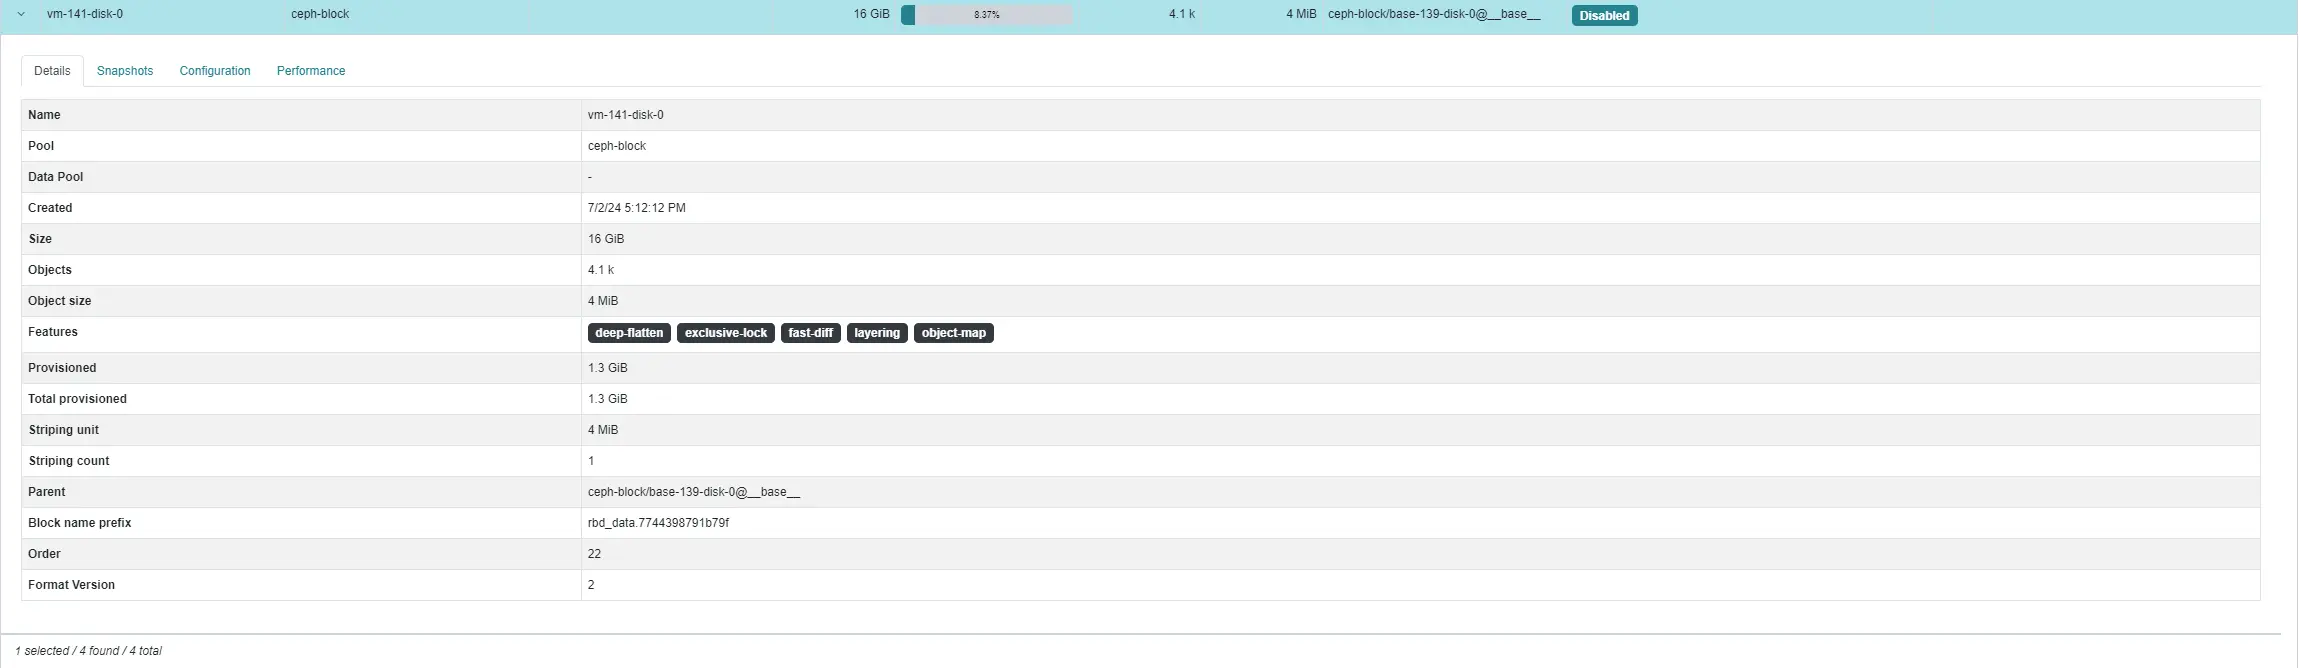Click the exclusive-lock feature badge
The width and height of the screenshot is (2301, 668).
(x=726, y=333)
